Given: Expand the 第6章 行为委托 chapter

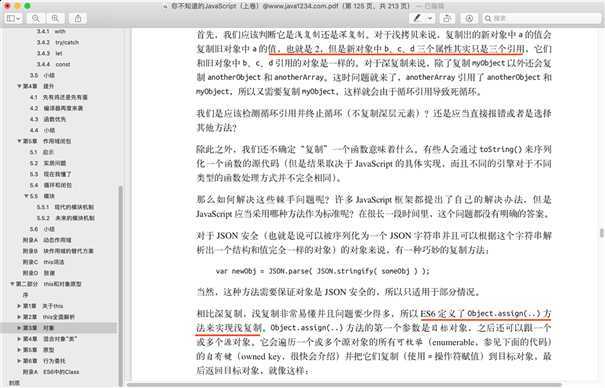Looking at the screenshot, I should (x=19, y=361).
